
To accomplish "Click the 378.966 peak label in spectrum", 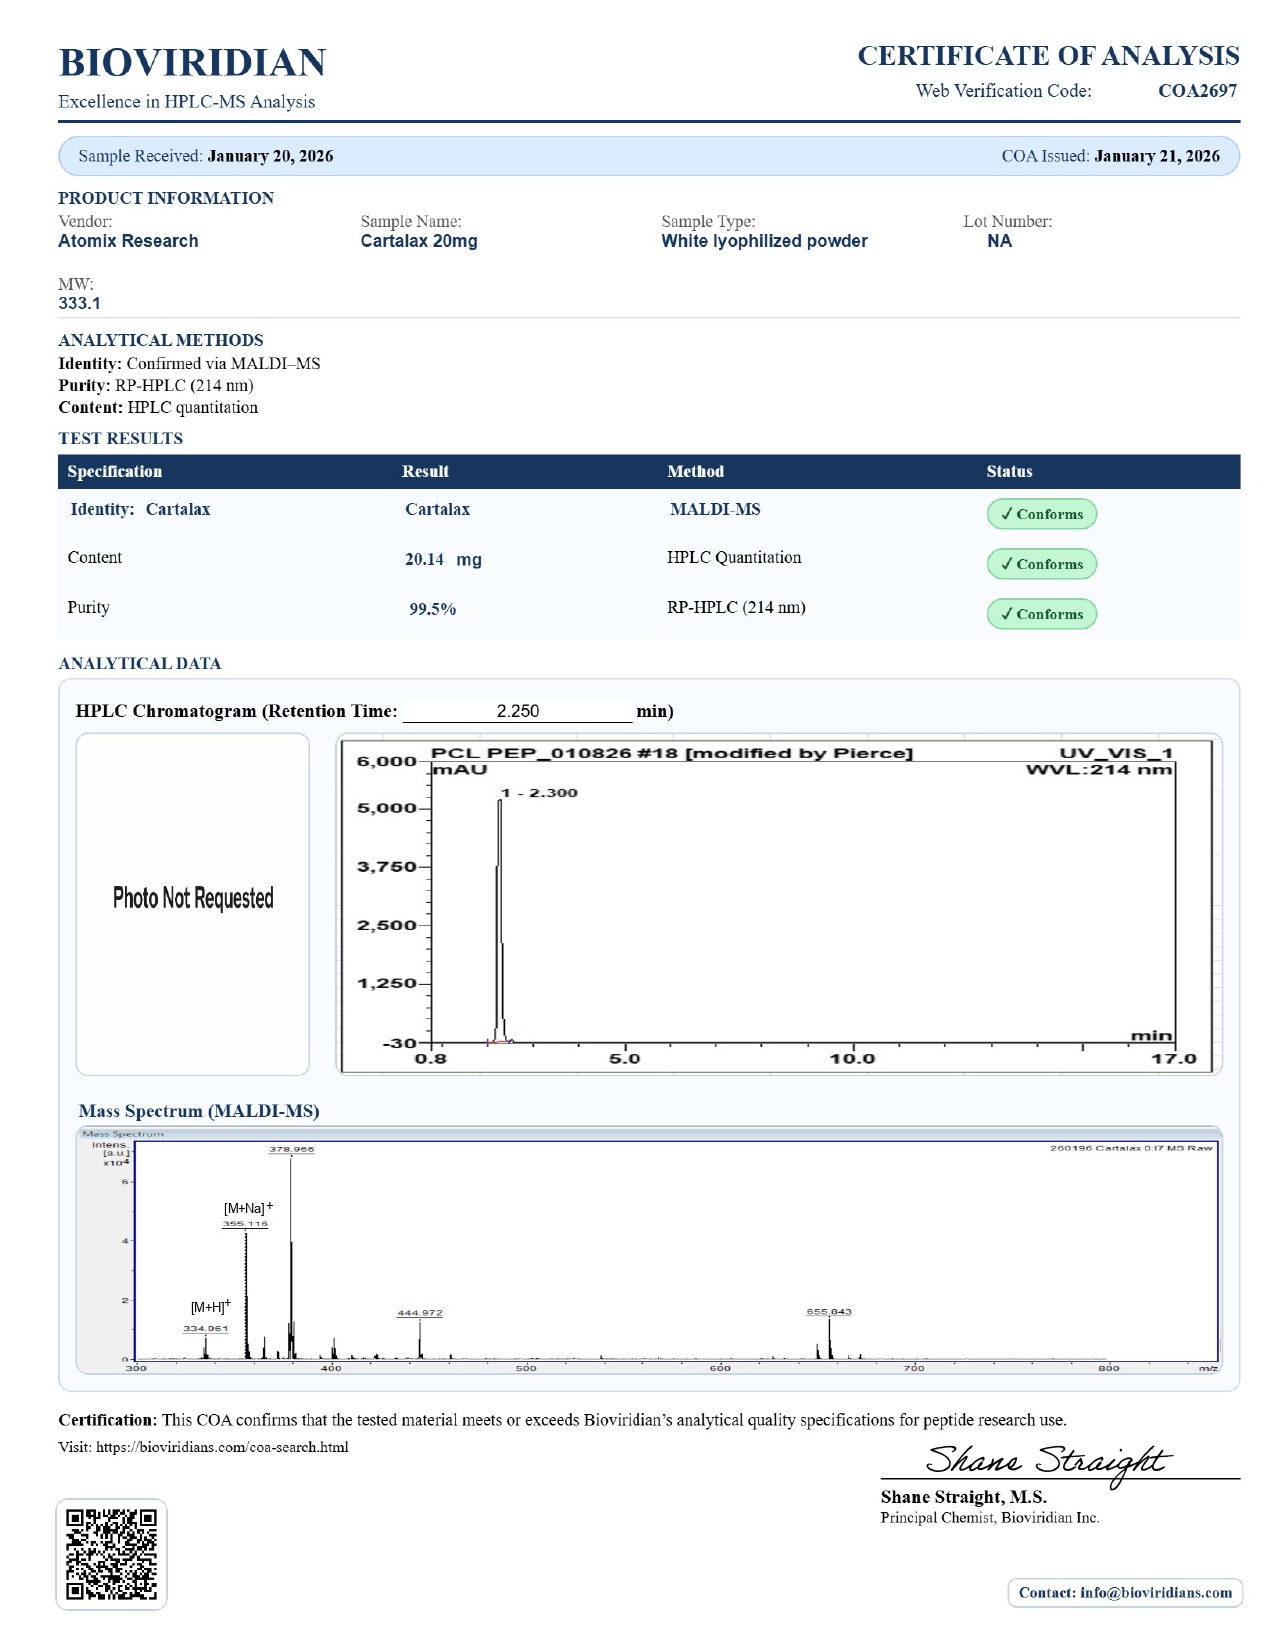I will (291, 1149).
